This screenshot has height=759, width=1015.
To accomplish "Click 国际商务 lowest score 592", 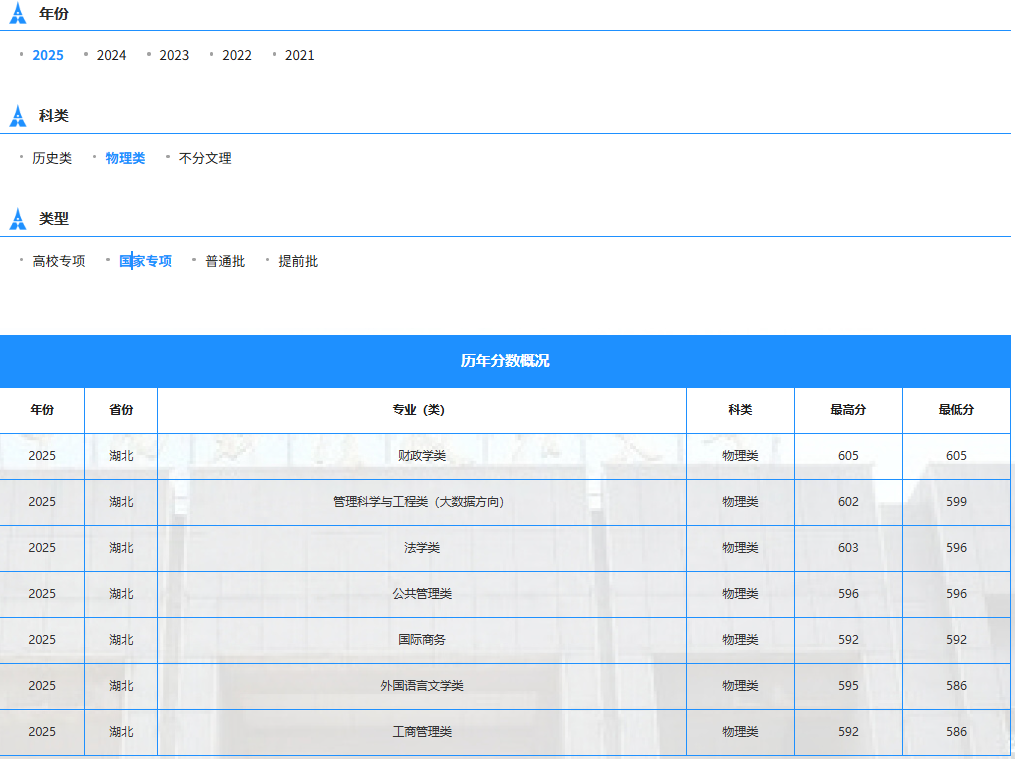I will [956, 640].
